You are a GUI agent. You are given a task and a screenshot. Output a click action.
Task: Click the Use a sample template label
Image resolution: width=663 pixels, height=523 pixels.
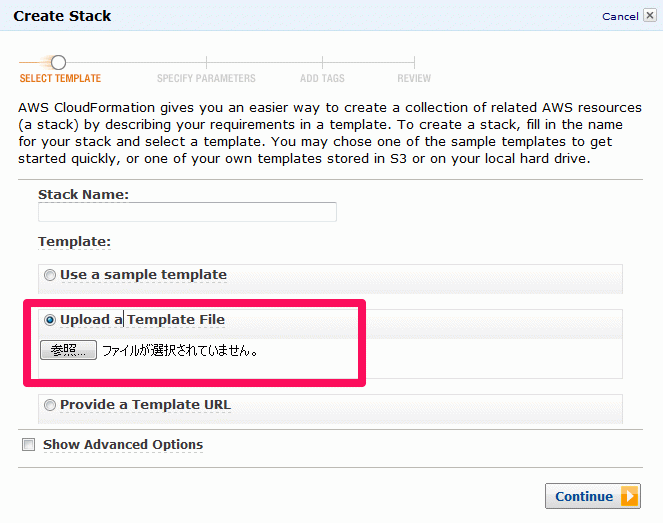(143, 275)
